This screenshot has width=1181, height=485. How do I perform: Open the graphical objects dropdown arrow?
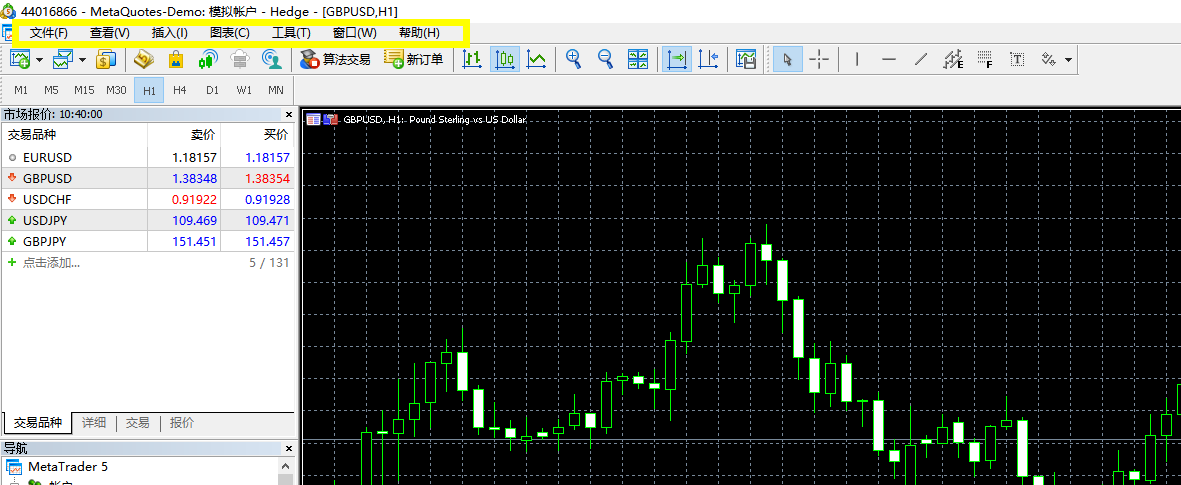[x=1069, y=60]
